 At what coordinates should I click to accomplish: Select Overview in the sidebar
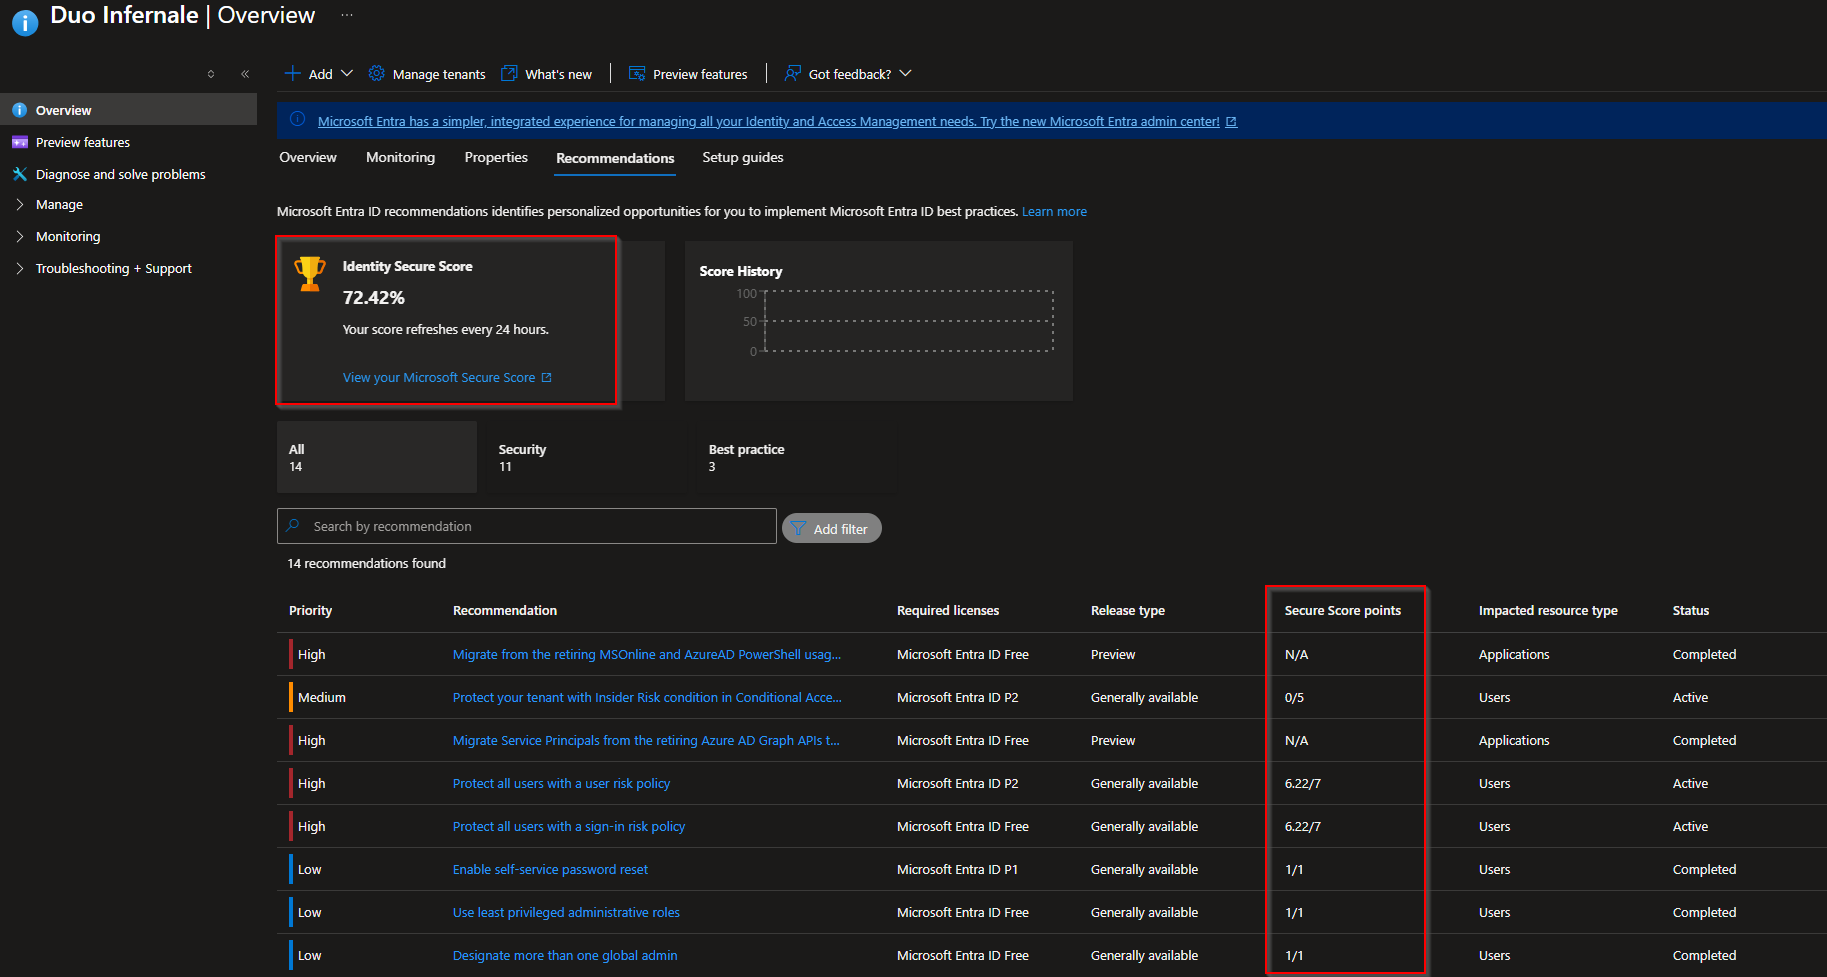[128, 110]
